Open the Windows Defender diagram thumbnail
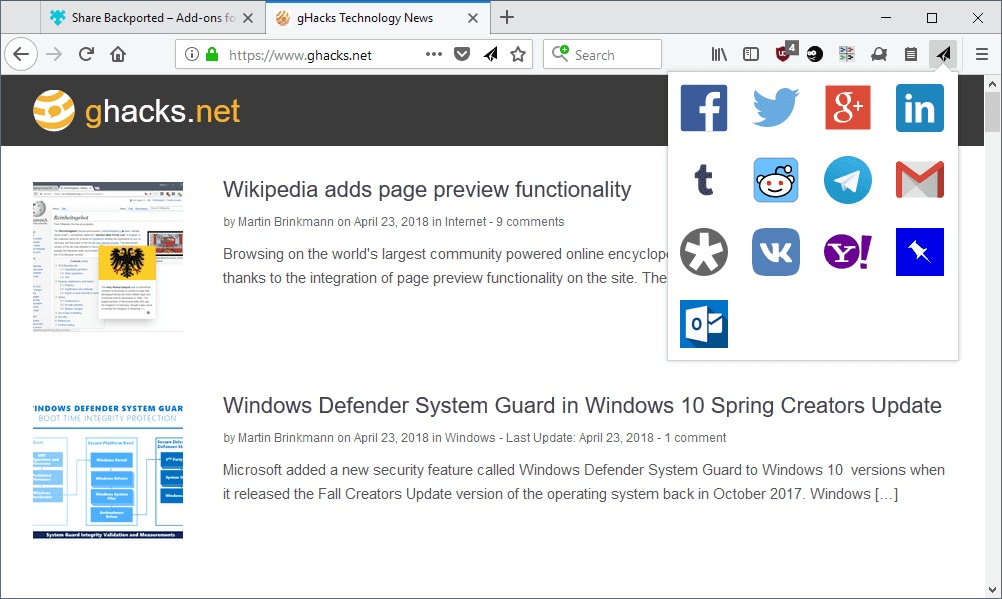Viewport: 1002px width, 599px height. [x=108, y=471]
